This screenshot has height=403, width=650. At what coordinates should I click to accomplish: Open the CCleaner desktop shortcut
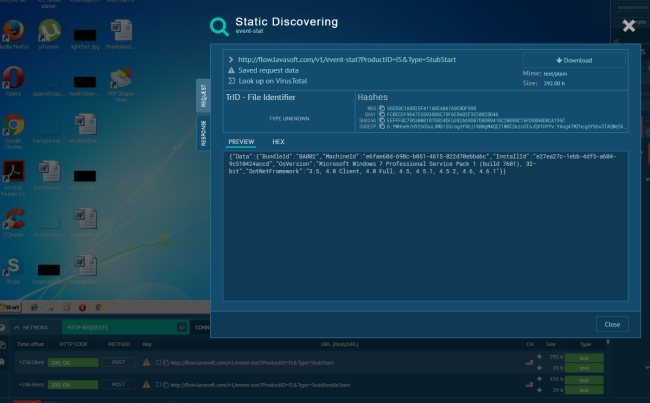13,222
